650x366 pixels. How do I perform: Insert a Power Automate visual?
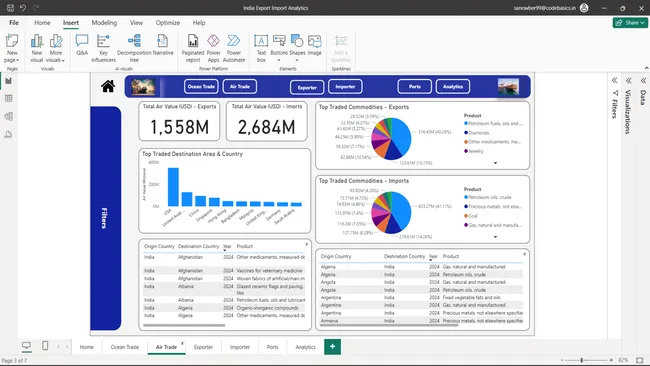(x=234, y=48)
